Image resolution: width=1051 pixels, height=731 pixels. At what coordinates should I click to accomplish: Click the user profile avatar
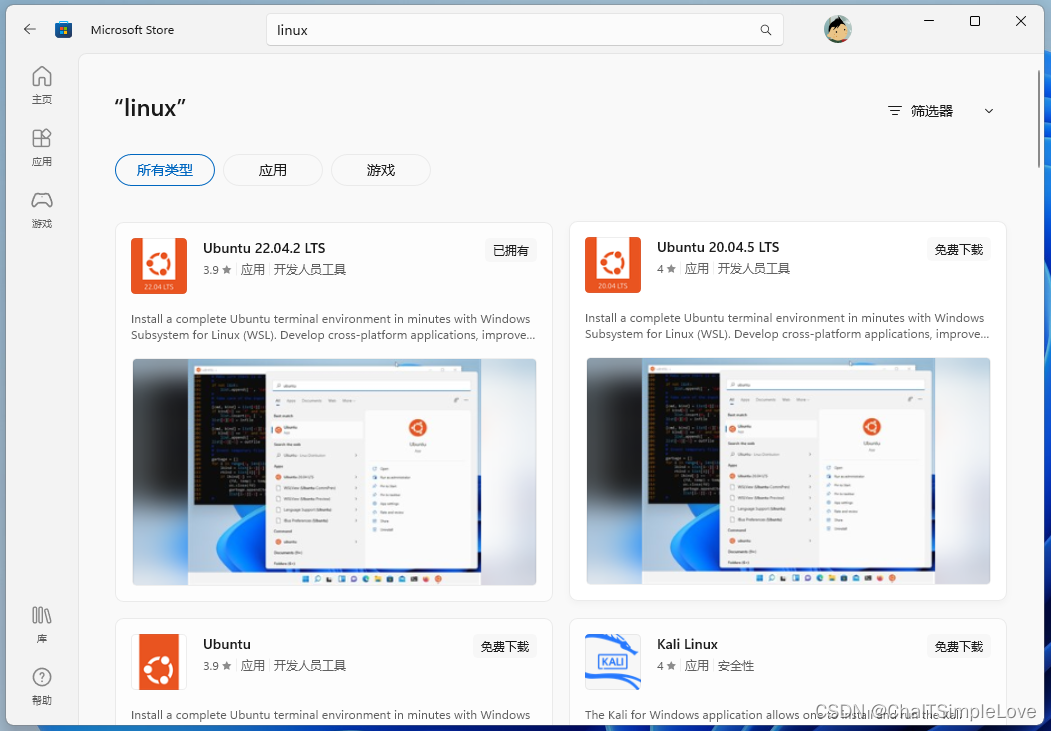[838, 29]
